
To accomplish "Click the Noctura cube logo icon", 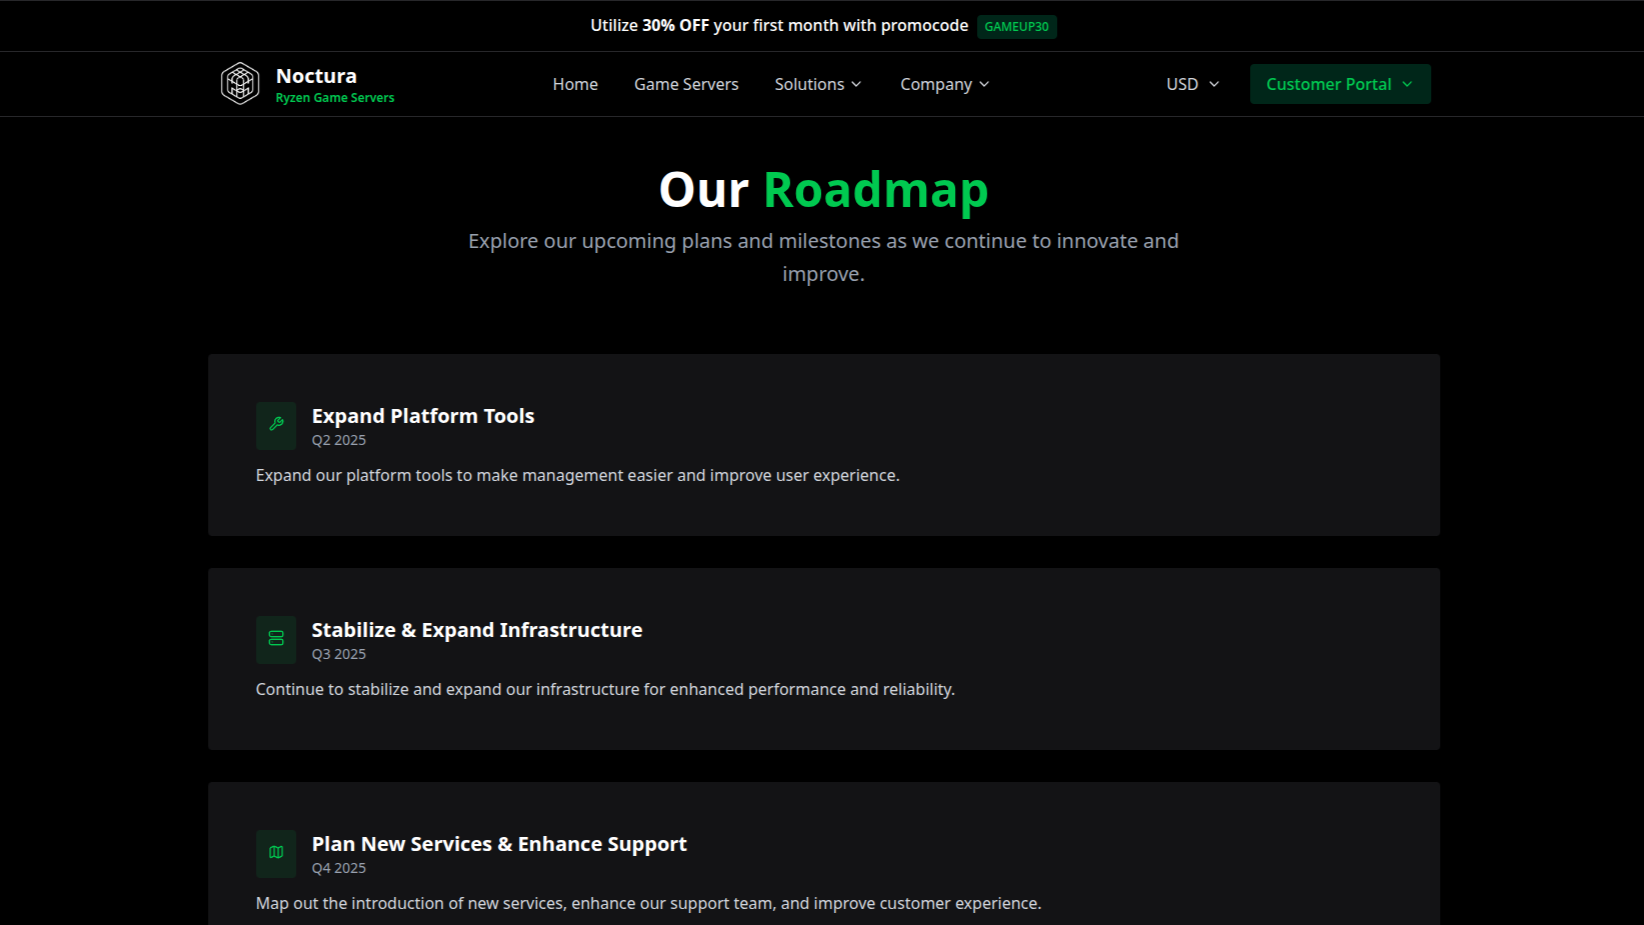I will 240,84.
